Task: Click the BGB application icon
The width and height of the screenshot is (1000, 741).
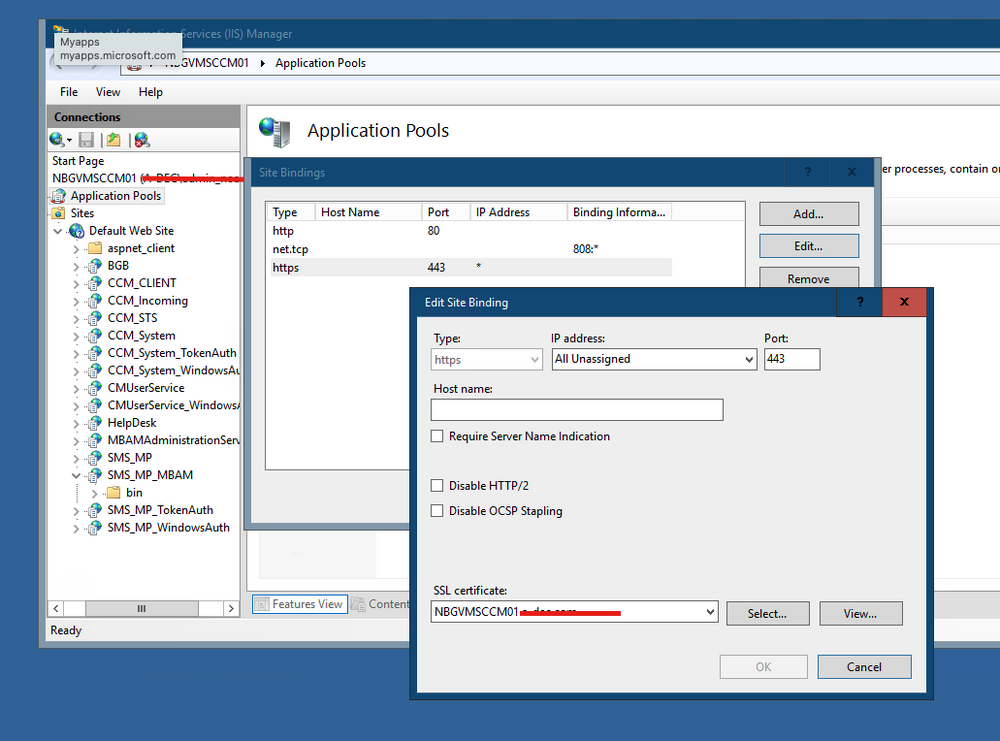Action: 94,265
